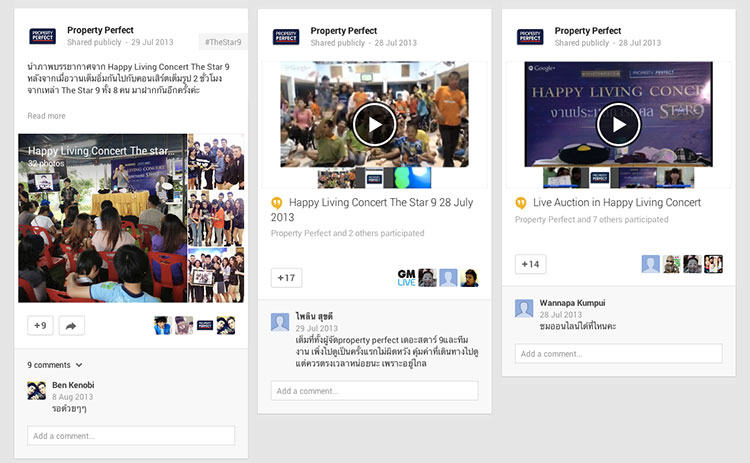Open Ben Kenobi's name link
The image size is (750, 463).
(73, 385)
